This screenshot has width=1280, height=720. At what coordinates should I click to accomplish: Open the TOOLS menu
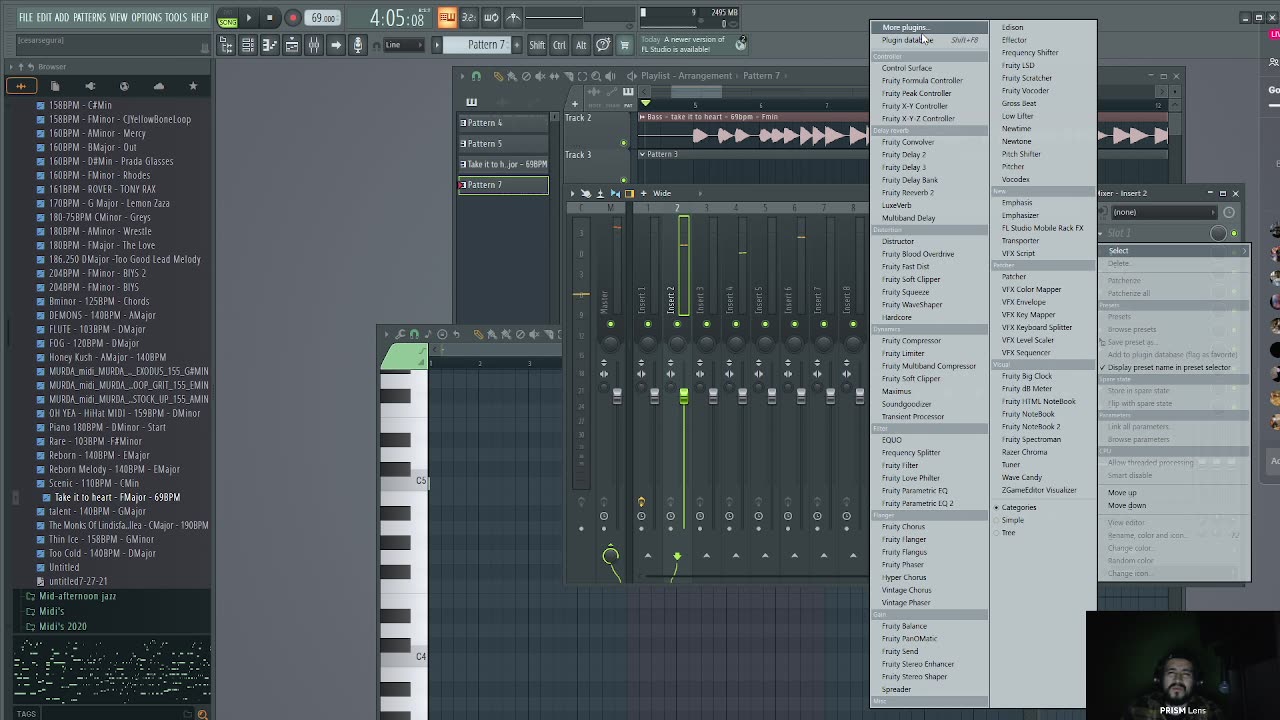tap(176, 18)
